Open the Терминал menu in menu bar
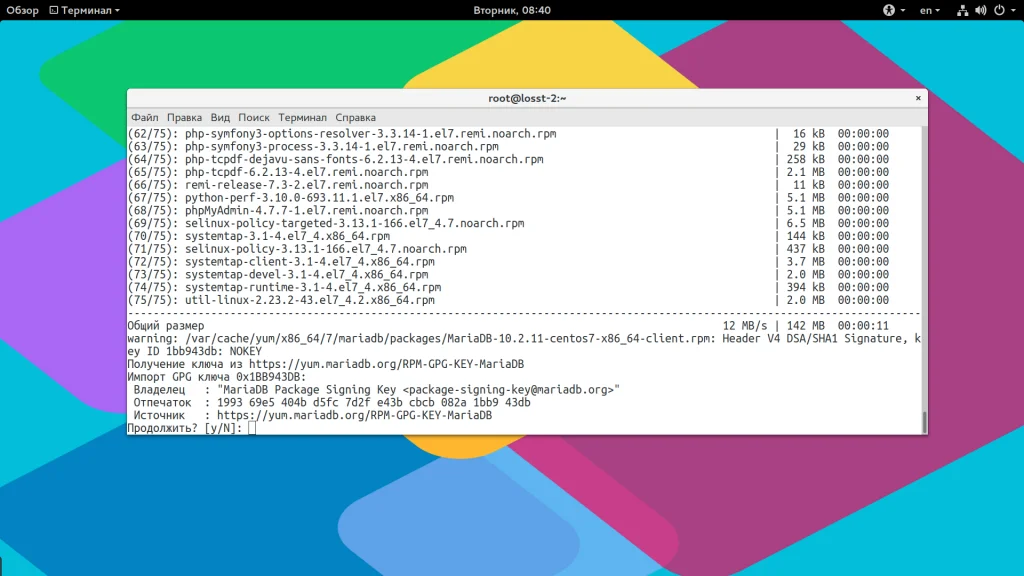1024x576 pixels. pos(302,118)
